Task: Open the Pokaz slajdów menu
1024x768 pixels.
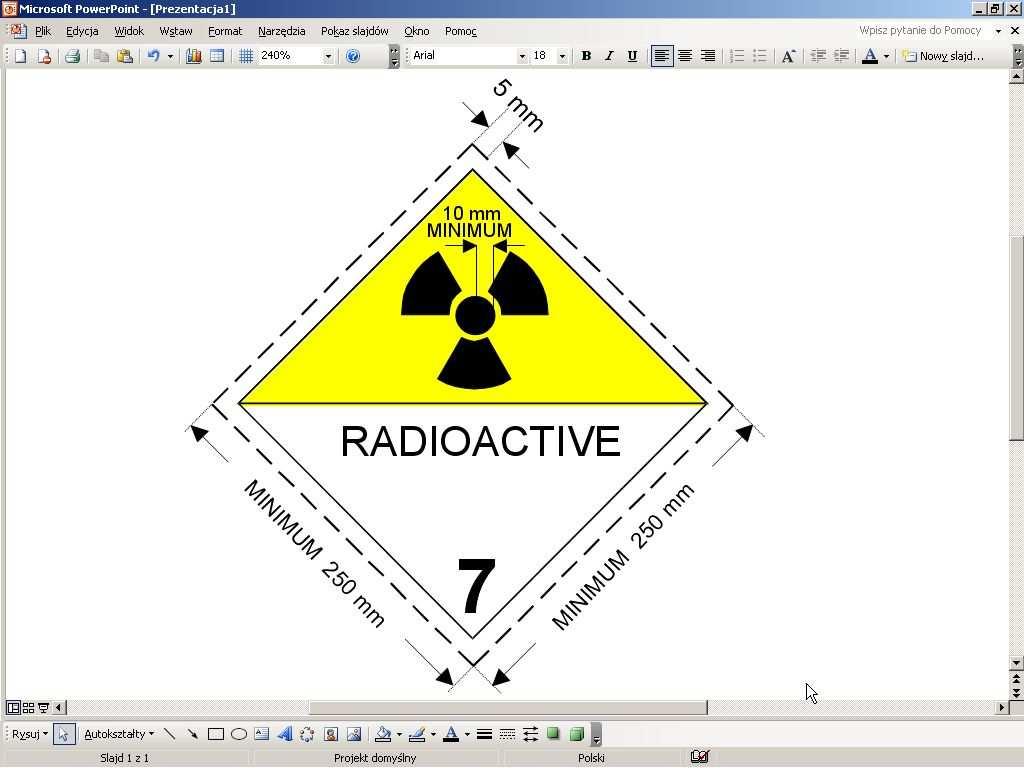Action: (355, 31)
